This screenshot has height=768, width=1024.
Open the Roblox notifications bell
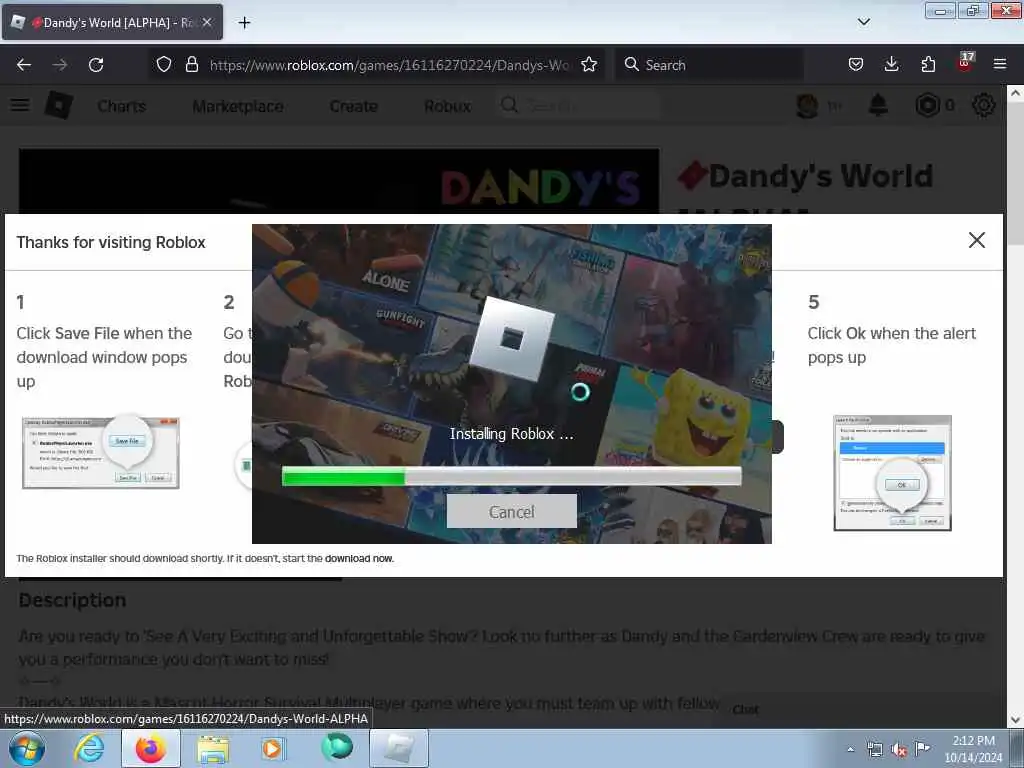(x=878, y=105)
